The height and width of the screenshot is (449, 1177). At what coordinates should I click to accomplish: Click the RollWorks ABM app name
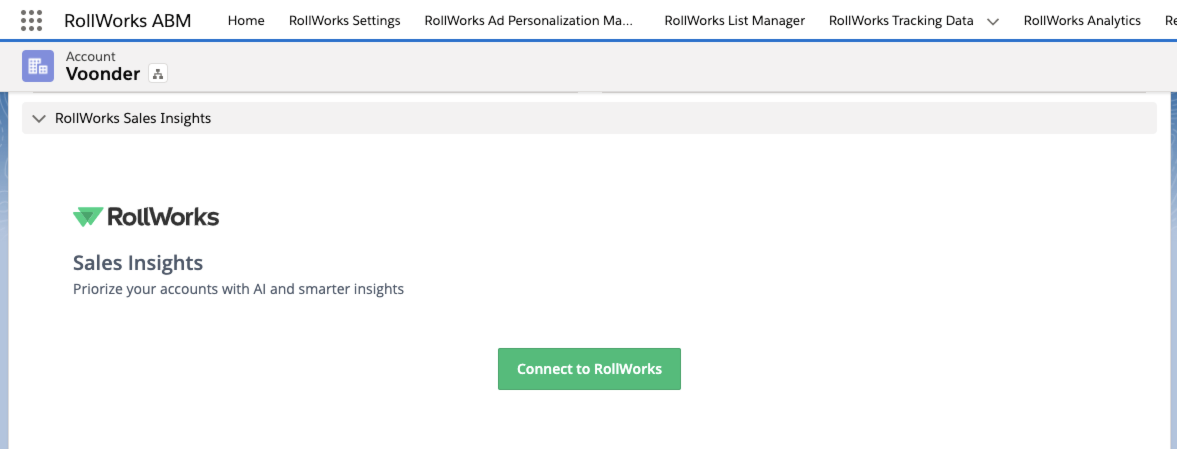click(127, 20)
